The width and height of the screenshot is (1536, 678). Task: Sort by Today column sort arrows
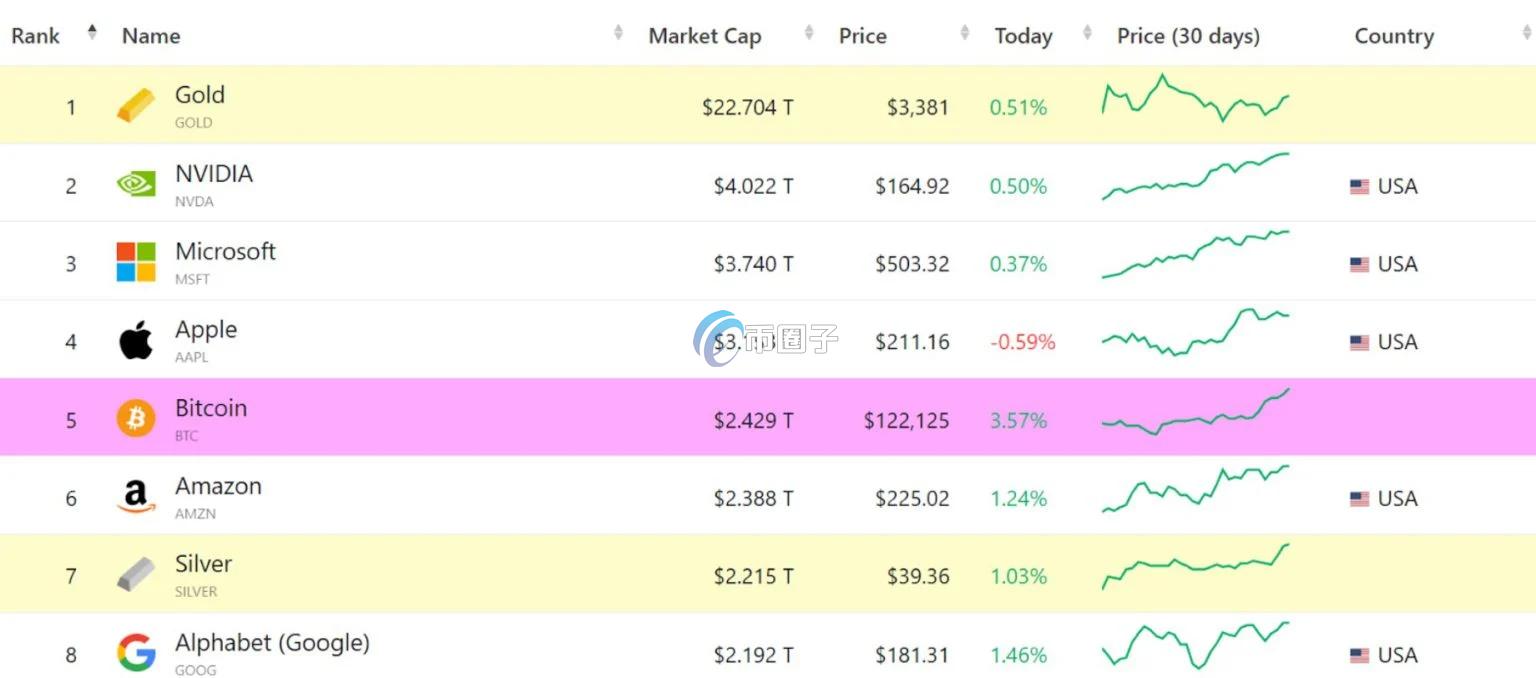pyautogui.click(x=1087, y=34)
